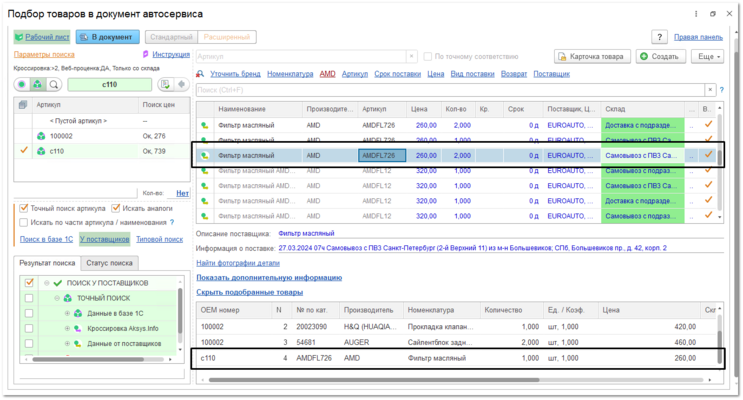Focus the Поиск (Ctrl+F) input field
The height and width of the screenshot is (400, 743).
tap(450, 90)
